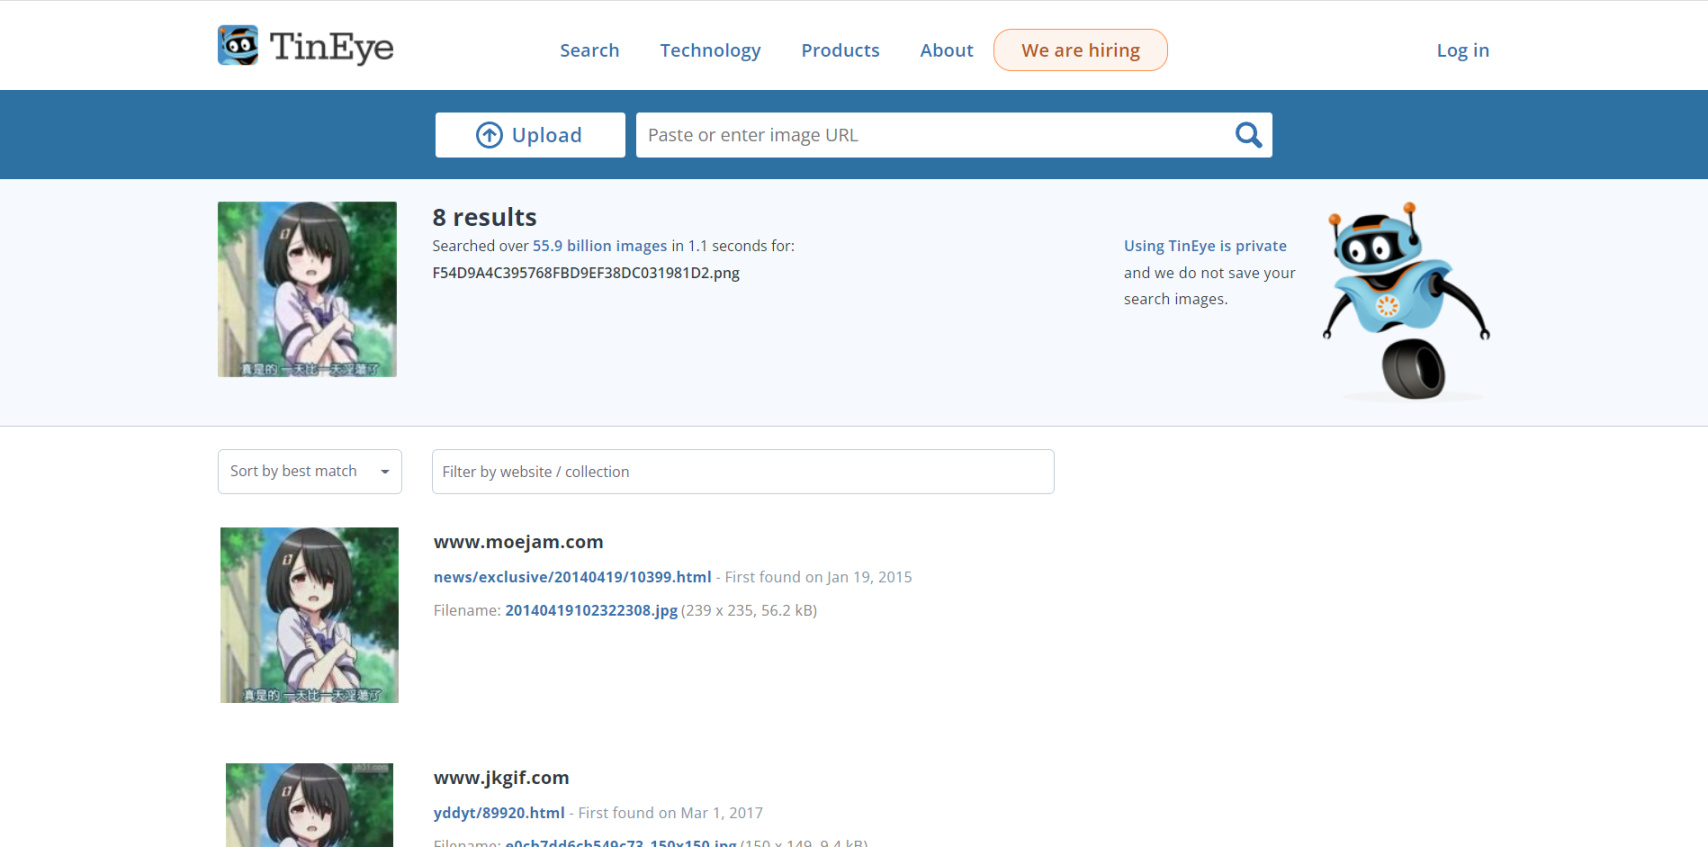
Task: Follow the Using TinEye is private link
Action: pyautogui.click(x=1205, y=246)
